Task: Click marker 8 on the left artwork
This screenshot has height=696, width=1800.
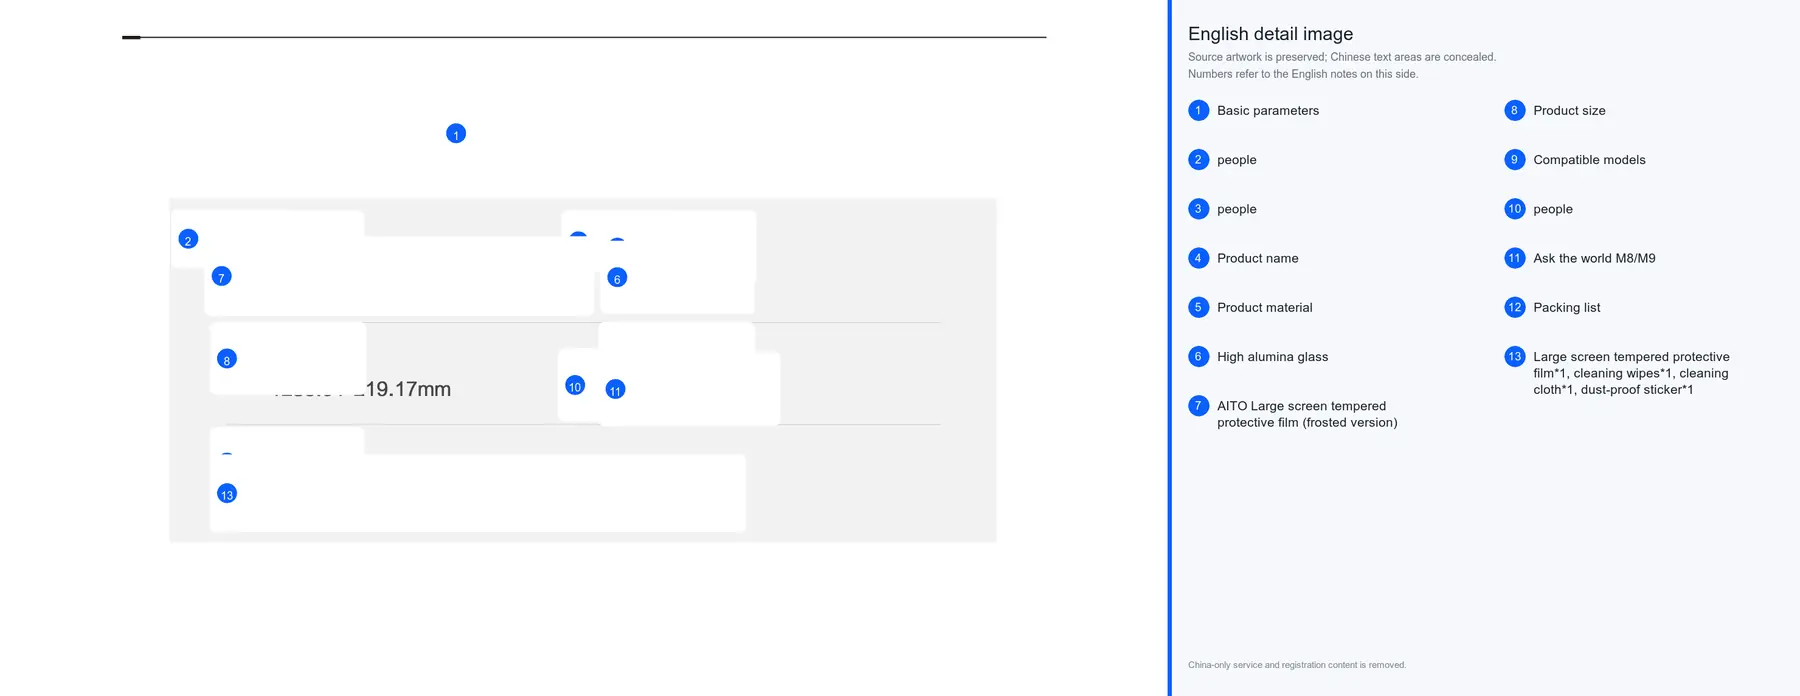Action: pyautogui.click(x=227, y=360)
